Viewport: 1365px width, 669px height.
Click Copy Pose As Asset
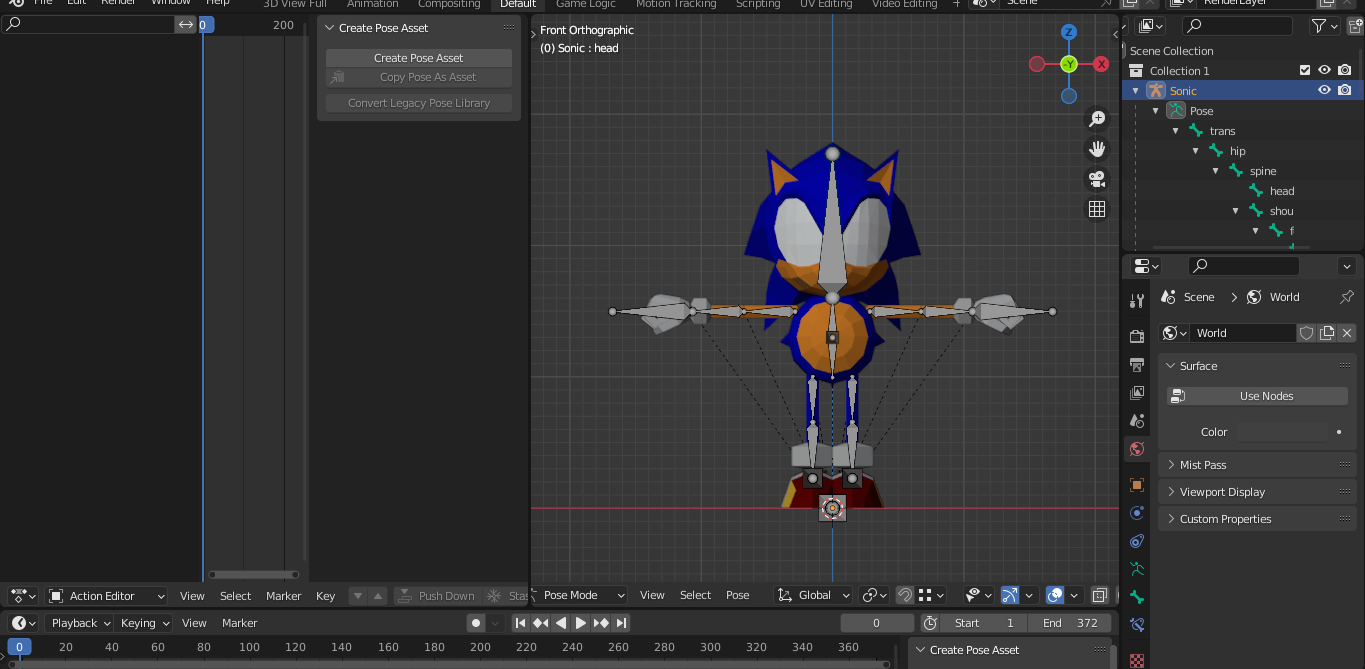[x=419, y=77]
